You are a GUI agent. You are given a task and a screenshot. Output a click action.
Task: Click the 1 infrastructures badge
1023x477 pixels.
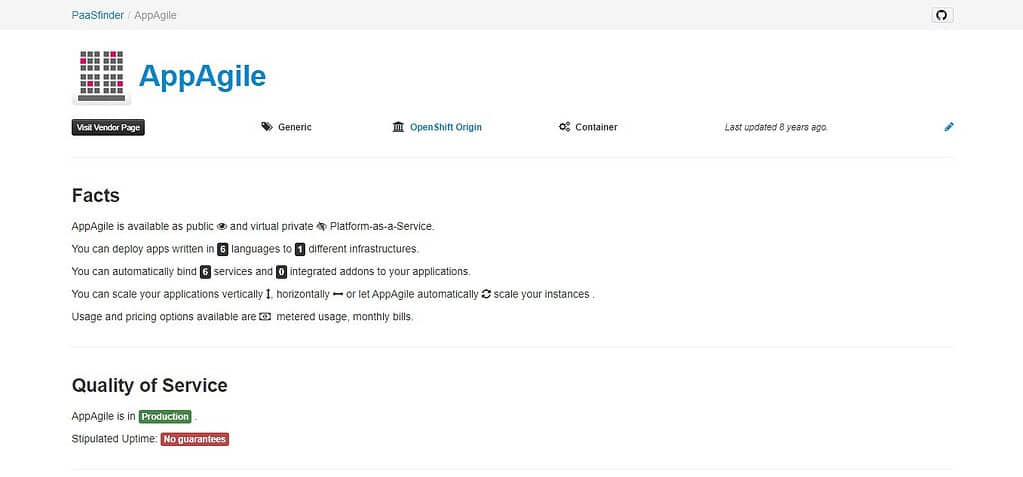(x=300, y=249)
